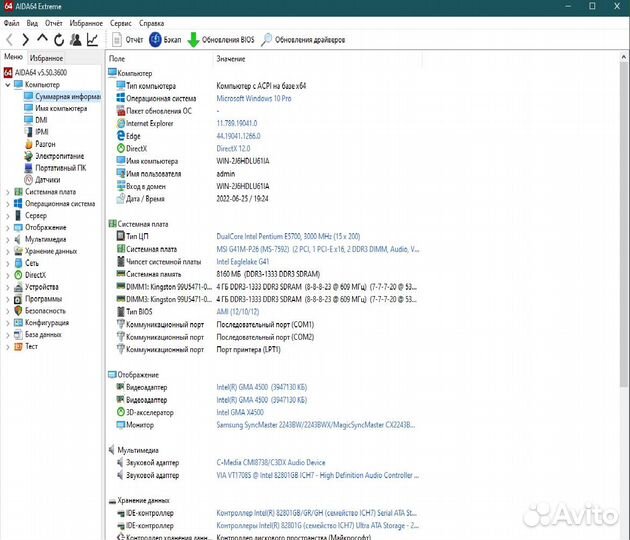Expand the Мультимедиа tree node
Screen dimensions: 630x540
tap(8, 239)
